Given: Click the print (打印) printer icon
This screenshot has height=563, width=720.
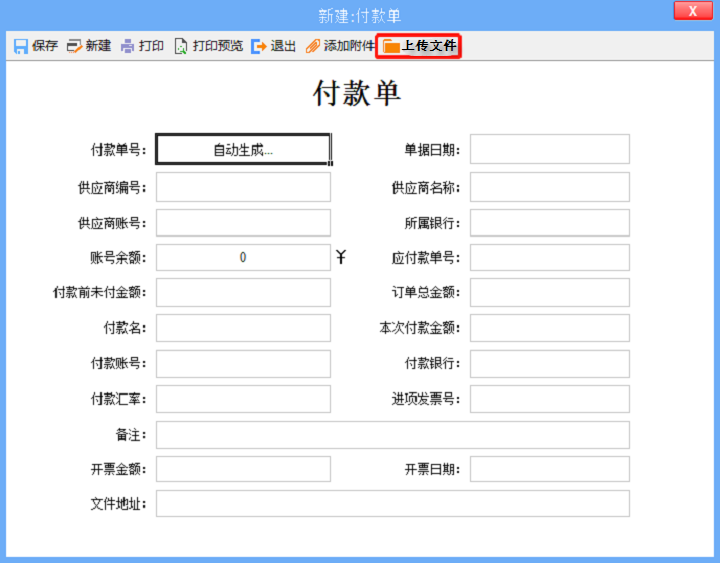Looking at the screenshot, I should point(128,46).
